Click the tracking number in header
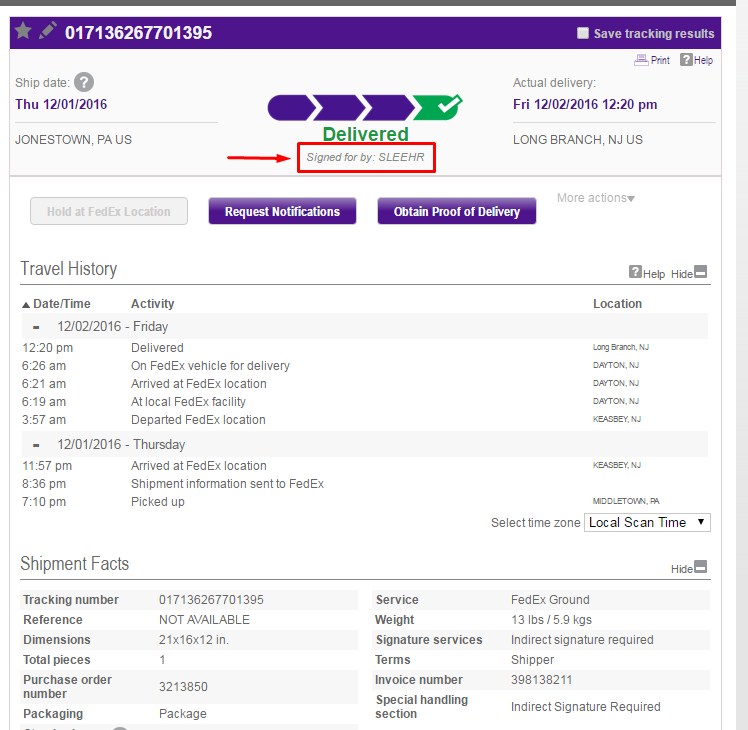Viewport: 748px width, 730px height. pos(138,33)
